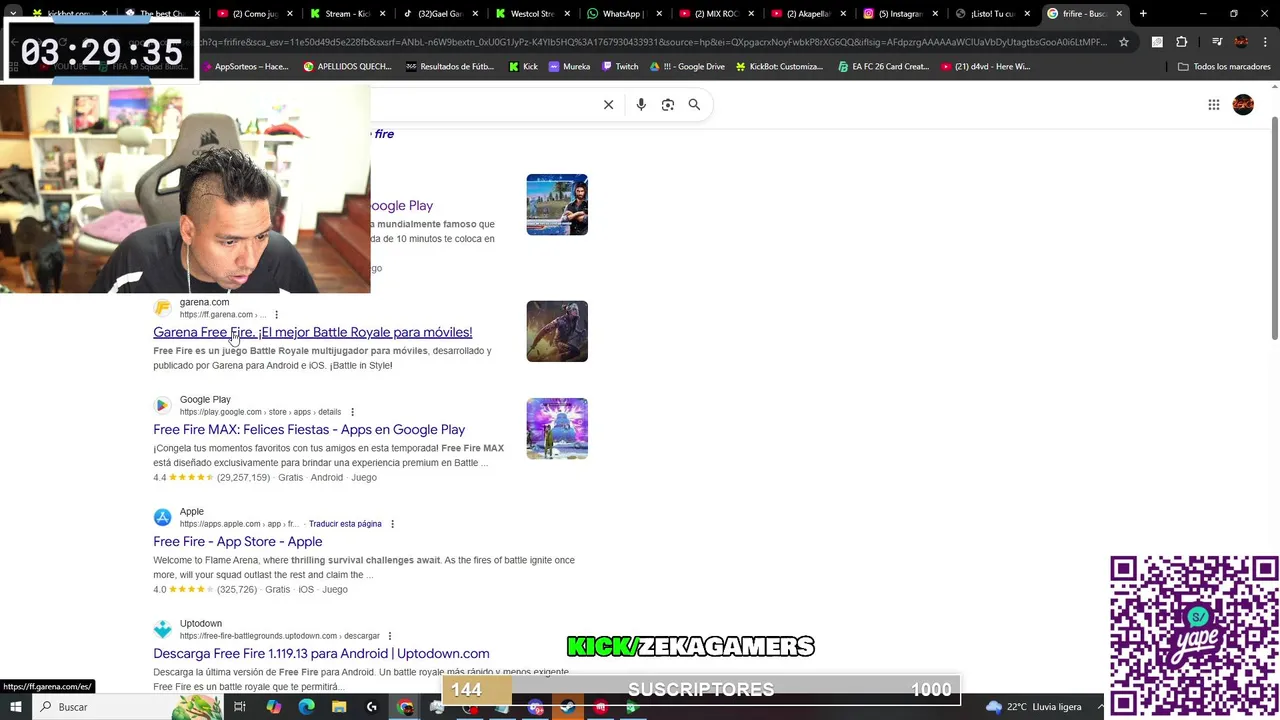The height and width of the screenshot is (720, 1280).
Task: Switch to Chrome in the taskbar
Action: click(405, 707)
